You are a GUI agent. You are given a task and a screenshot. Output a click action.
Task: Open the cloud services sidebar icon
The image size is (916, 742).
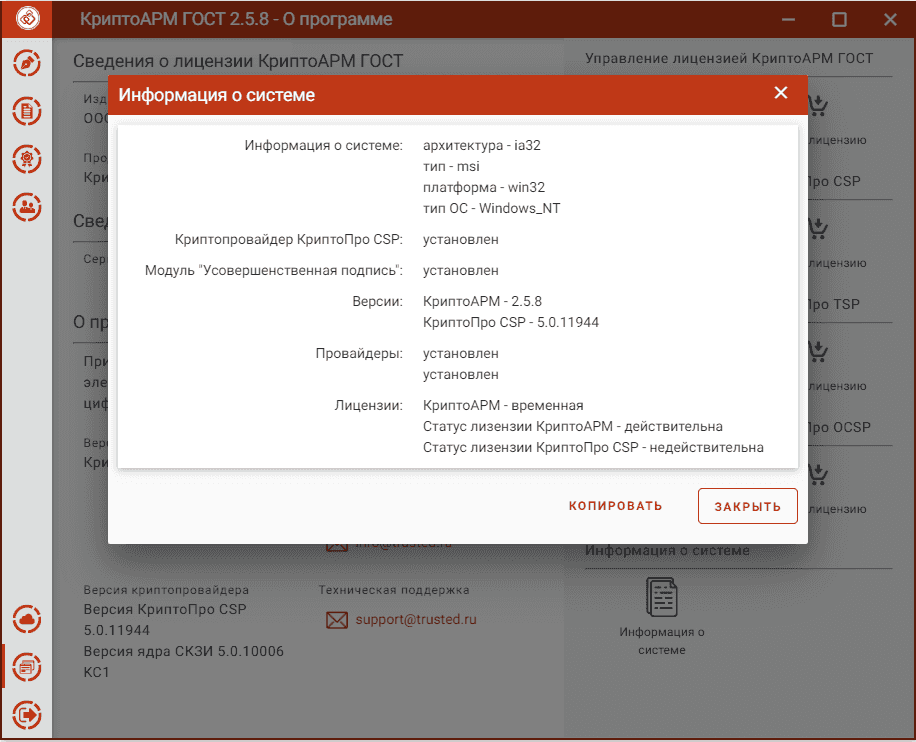pos(27,619)
